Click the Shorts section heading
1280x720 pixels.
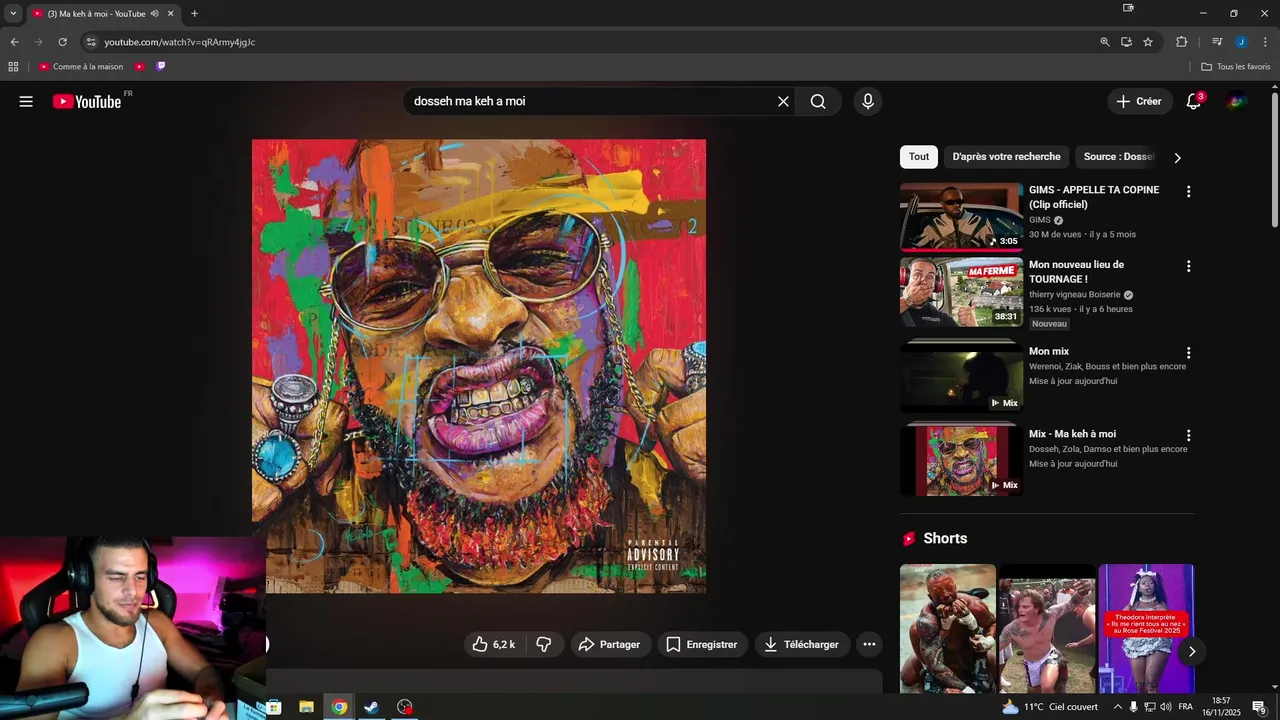pyautogui.click(x=945, y=538)
